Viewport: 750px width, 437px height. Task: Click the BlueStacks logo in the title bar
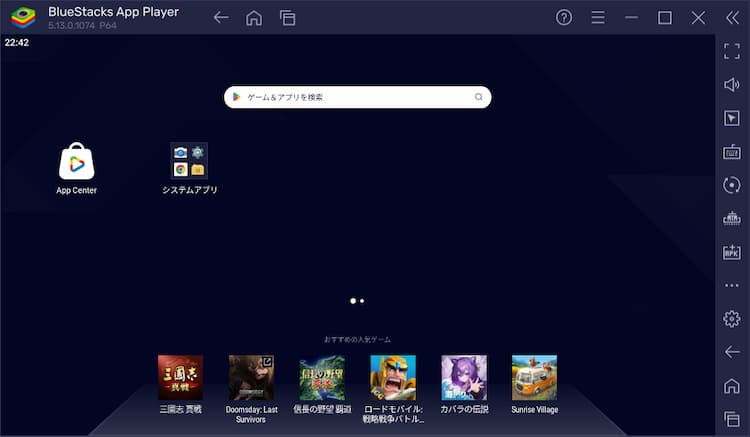coord(23,18)
